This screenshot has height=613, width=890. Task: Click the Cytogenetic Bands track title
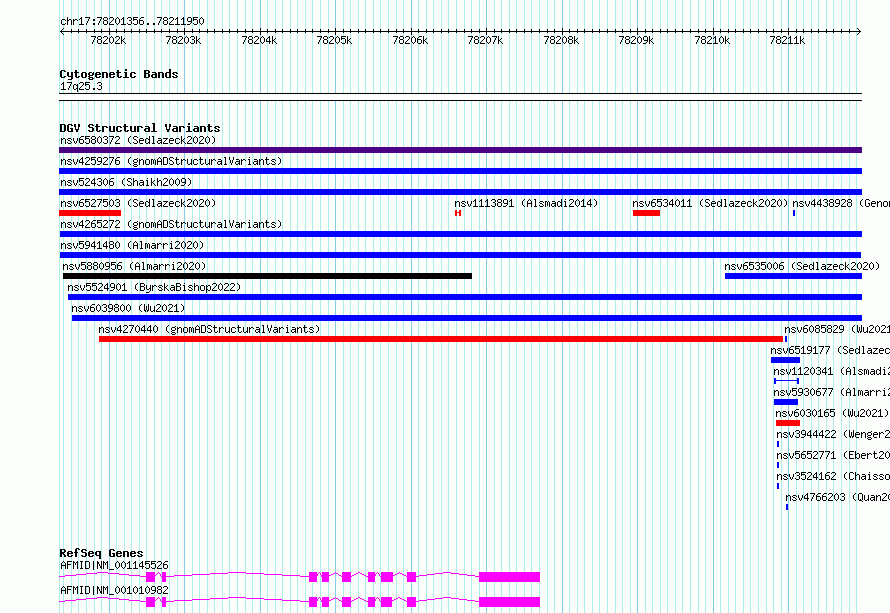[119, 74]
